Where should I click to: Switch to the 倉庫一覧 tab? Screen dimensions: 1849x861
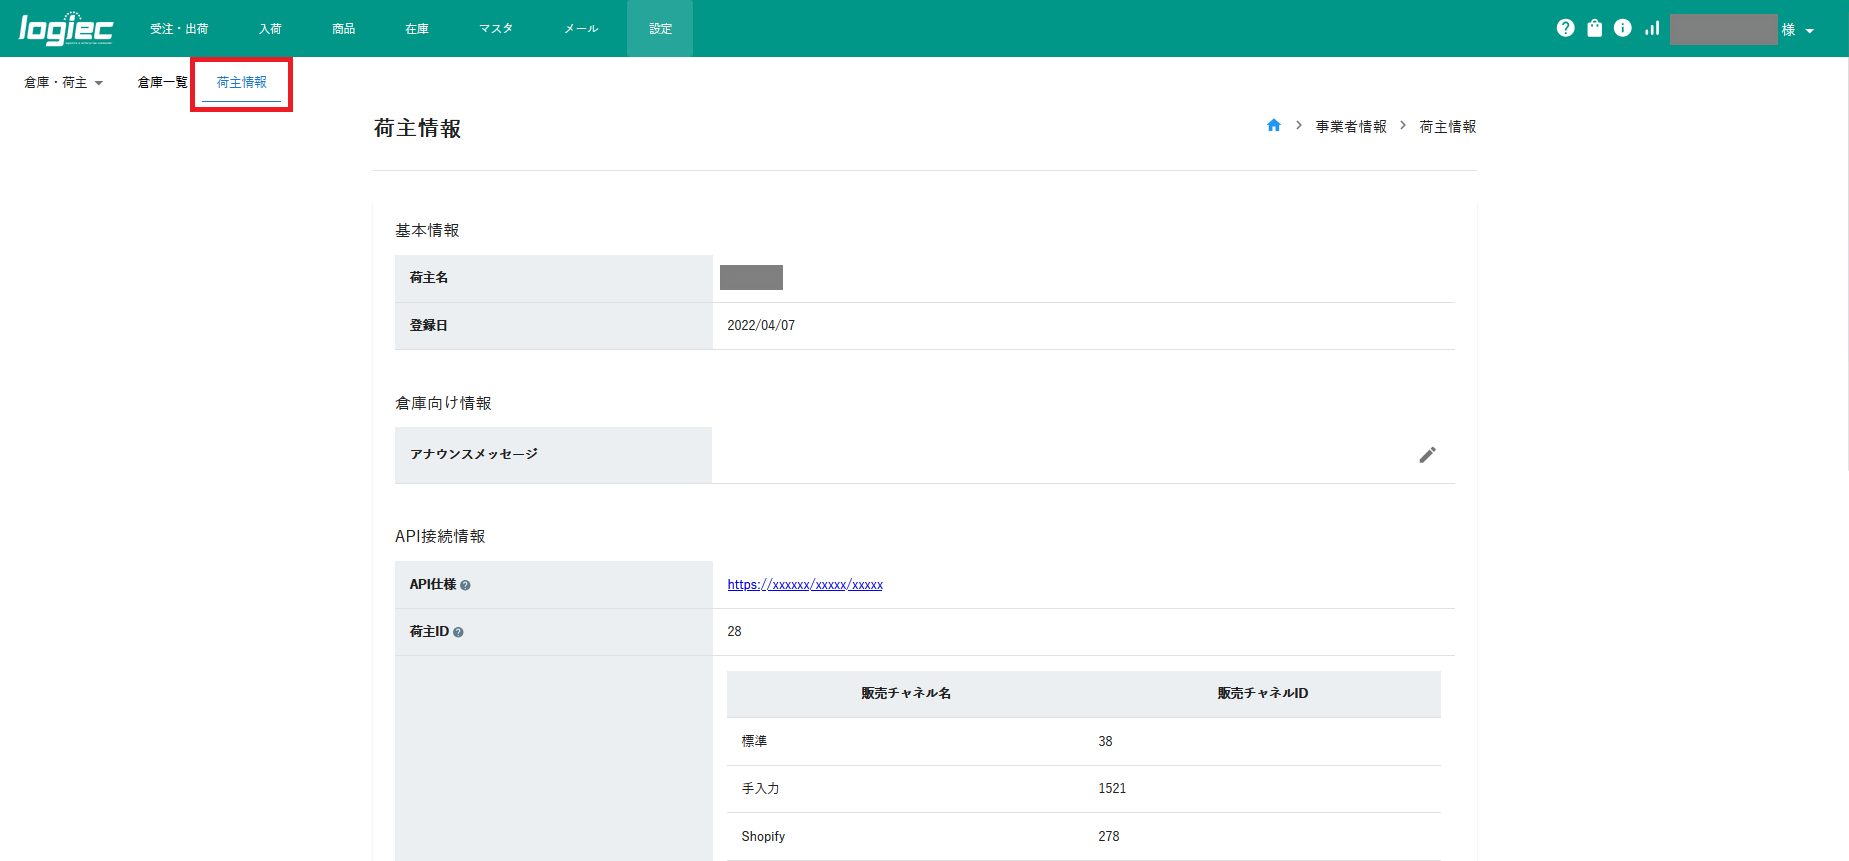(161, 83)
